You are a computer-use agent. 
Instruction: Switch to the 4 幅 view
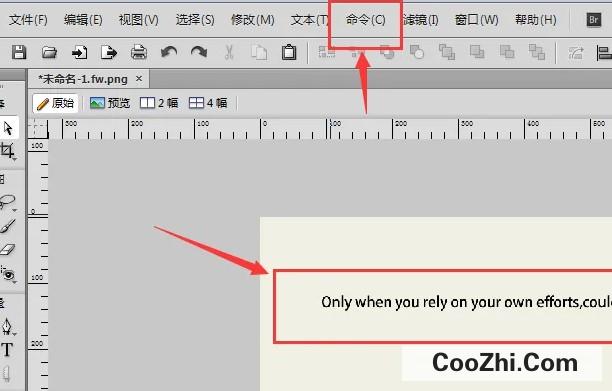[x=208, y=103]
